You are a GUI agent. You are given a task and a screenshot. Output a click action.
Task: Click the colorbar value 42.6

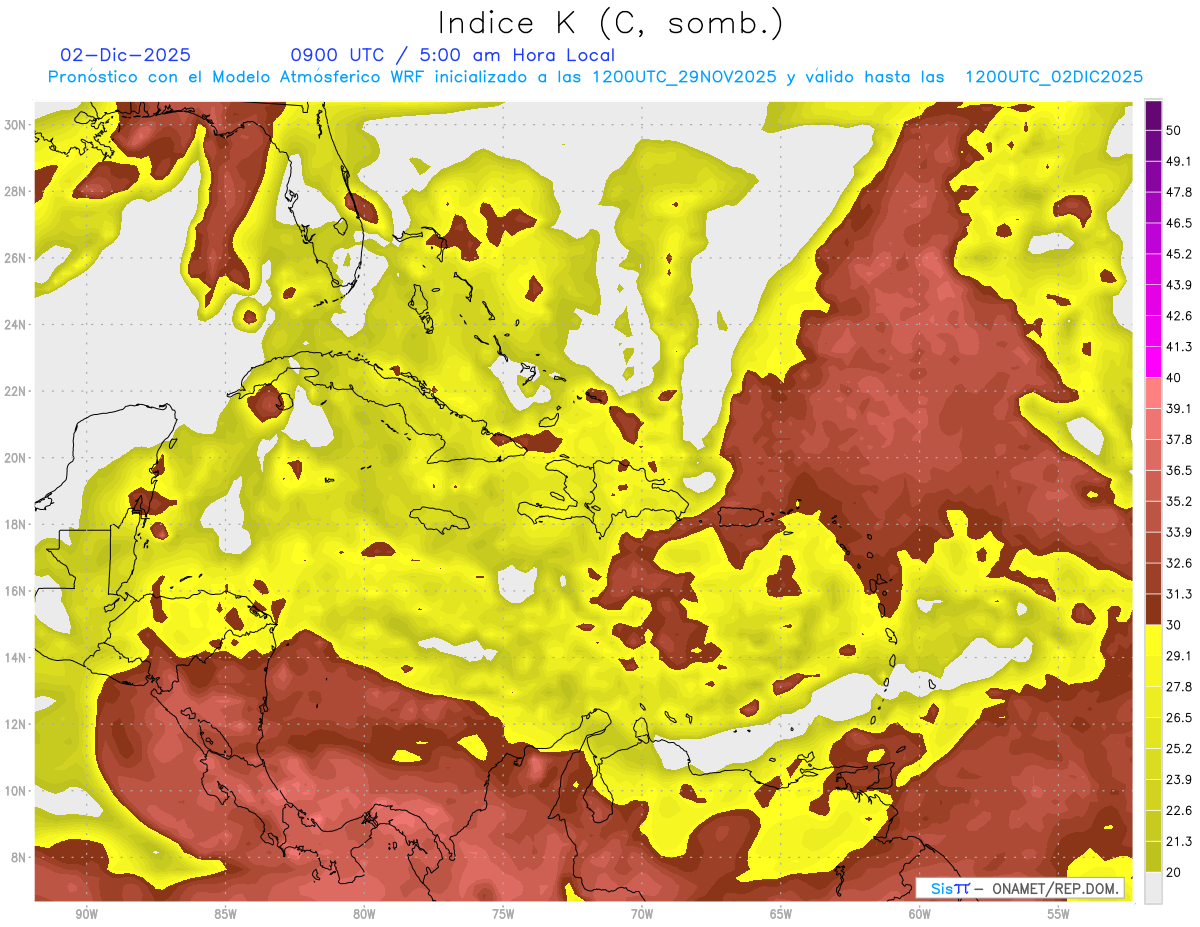[1180, 316]
